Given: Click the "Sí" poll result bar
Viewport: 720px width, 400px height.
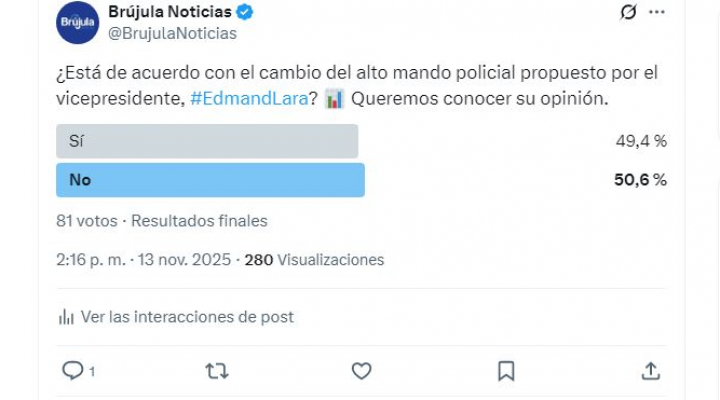Looking at the screenshot, I should (207, 141).
